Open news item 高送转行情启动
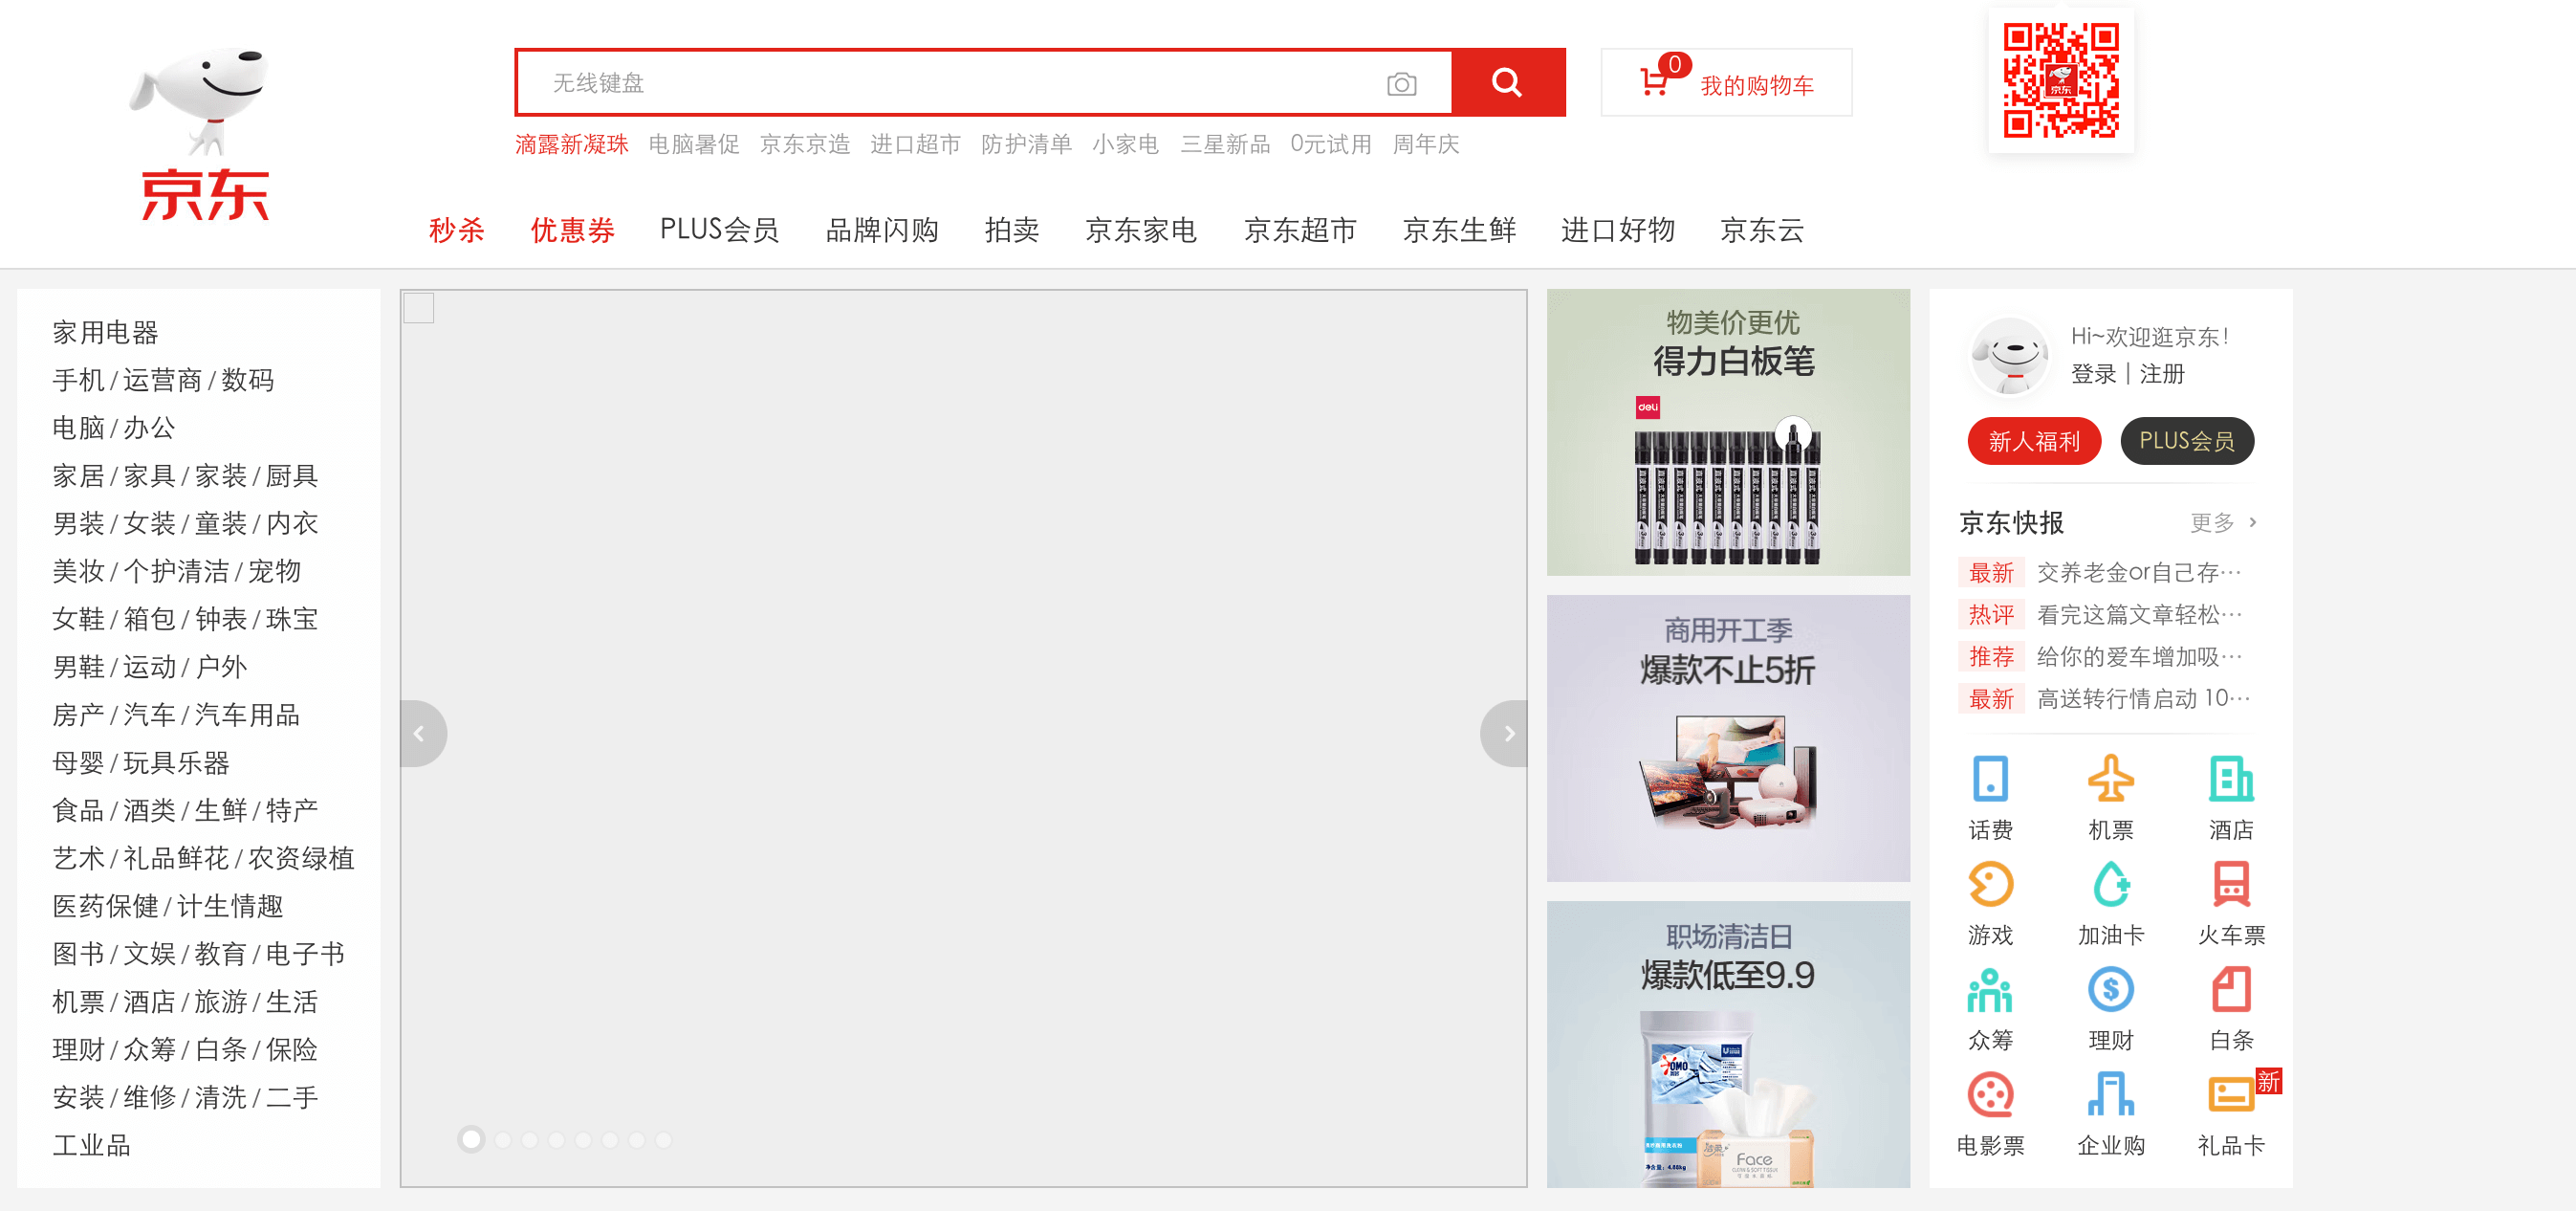Screen dimensions: 2576x1211 (x=2143, y=698)
